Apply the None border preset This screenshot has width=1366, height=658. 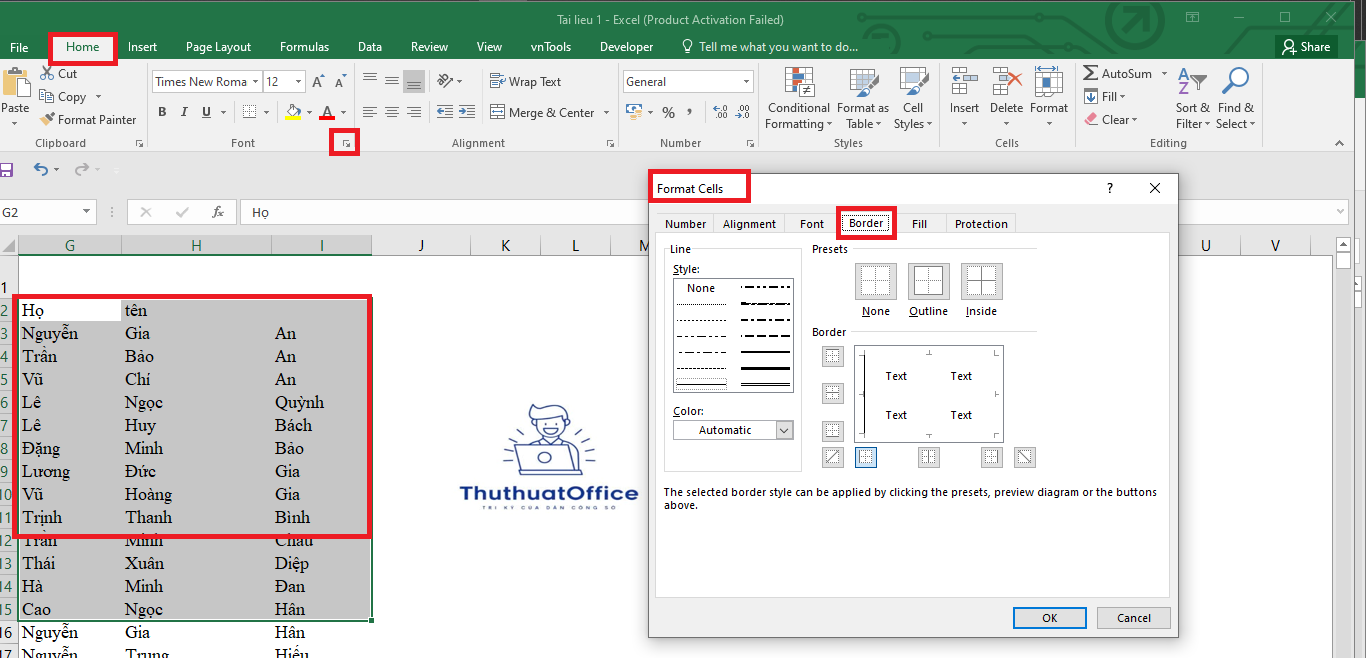[875, 281]
